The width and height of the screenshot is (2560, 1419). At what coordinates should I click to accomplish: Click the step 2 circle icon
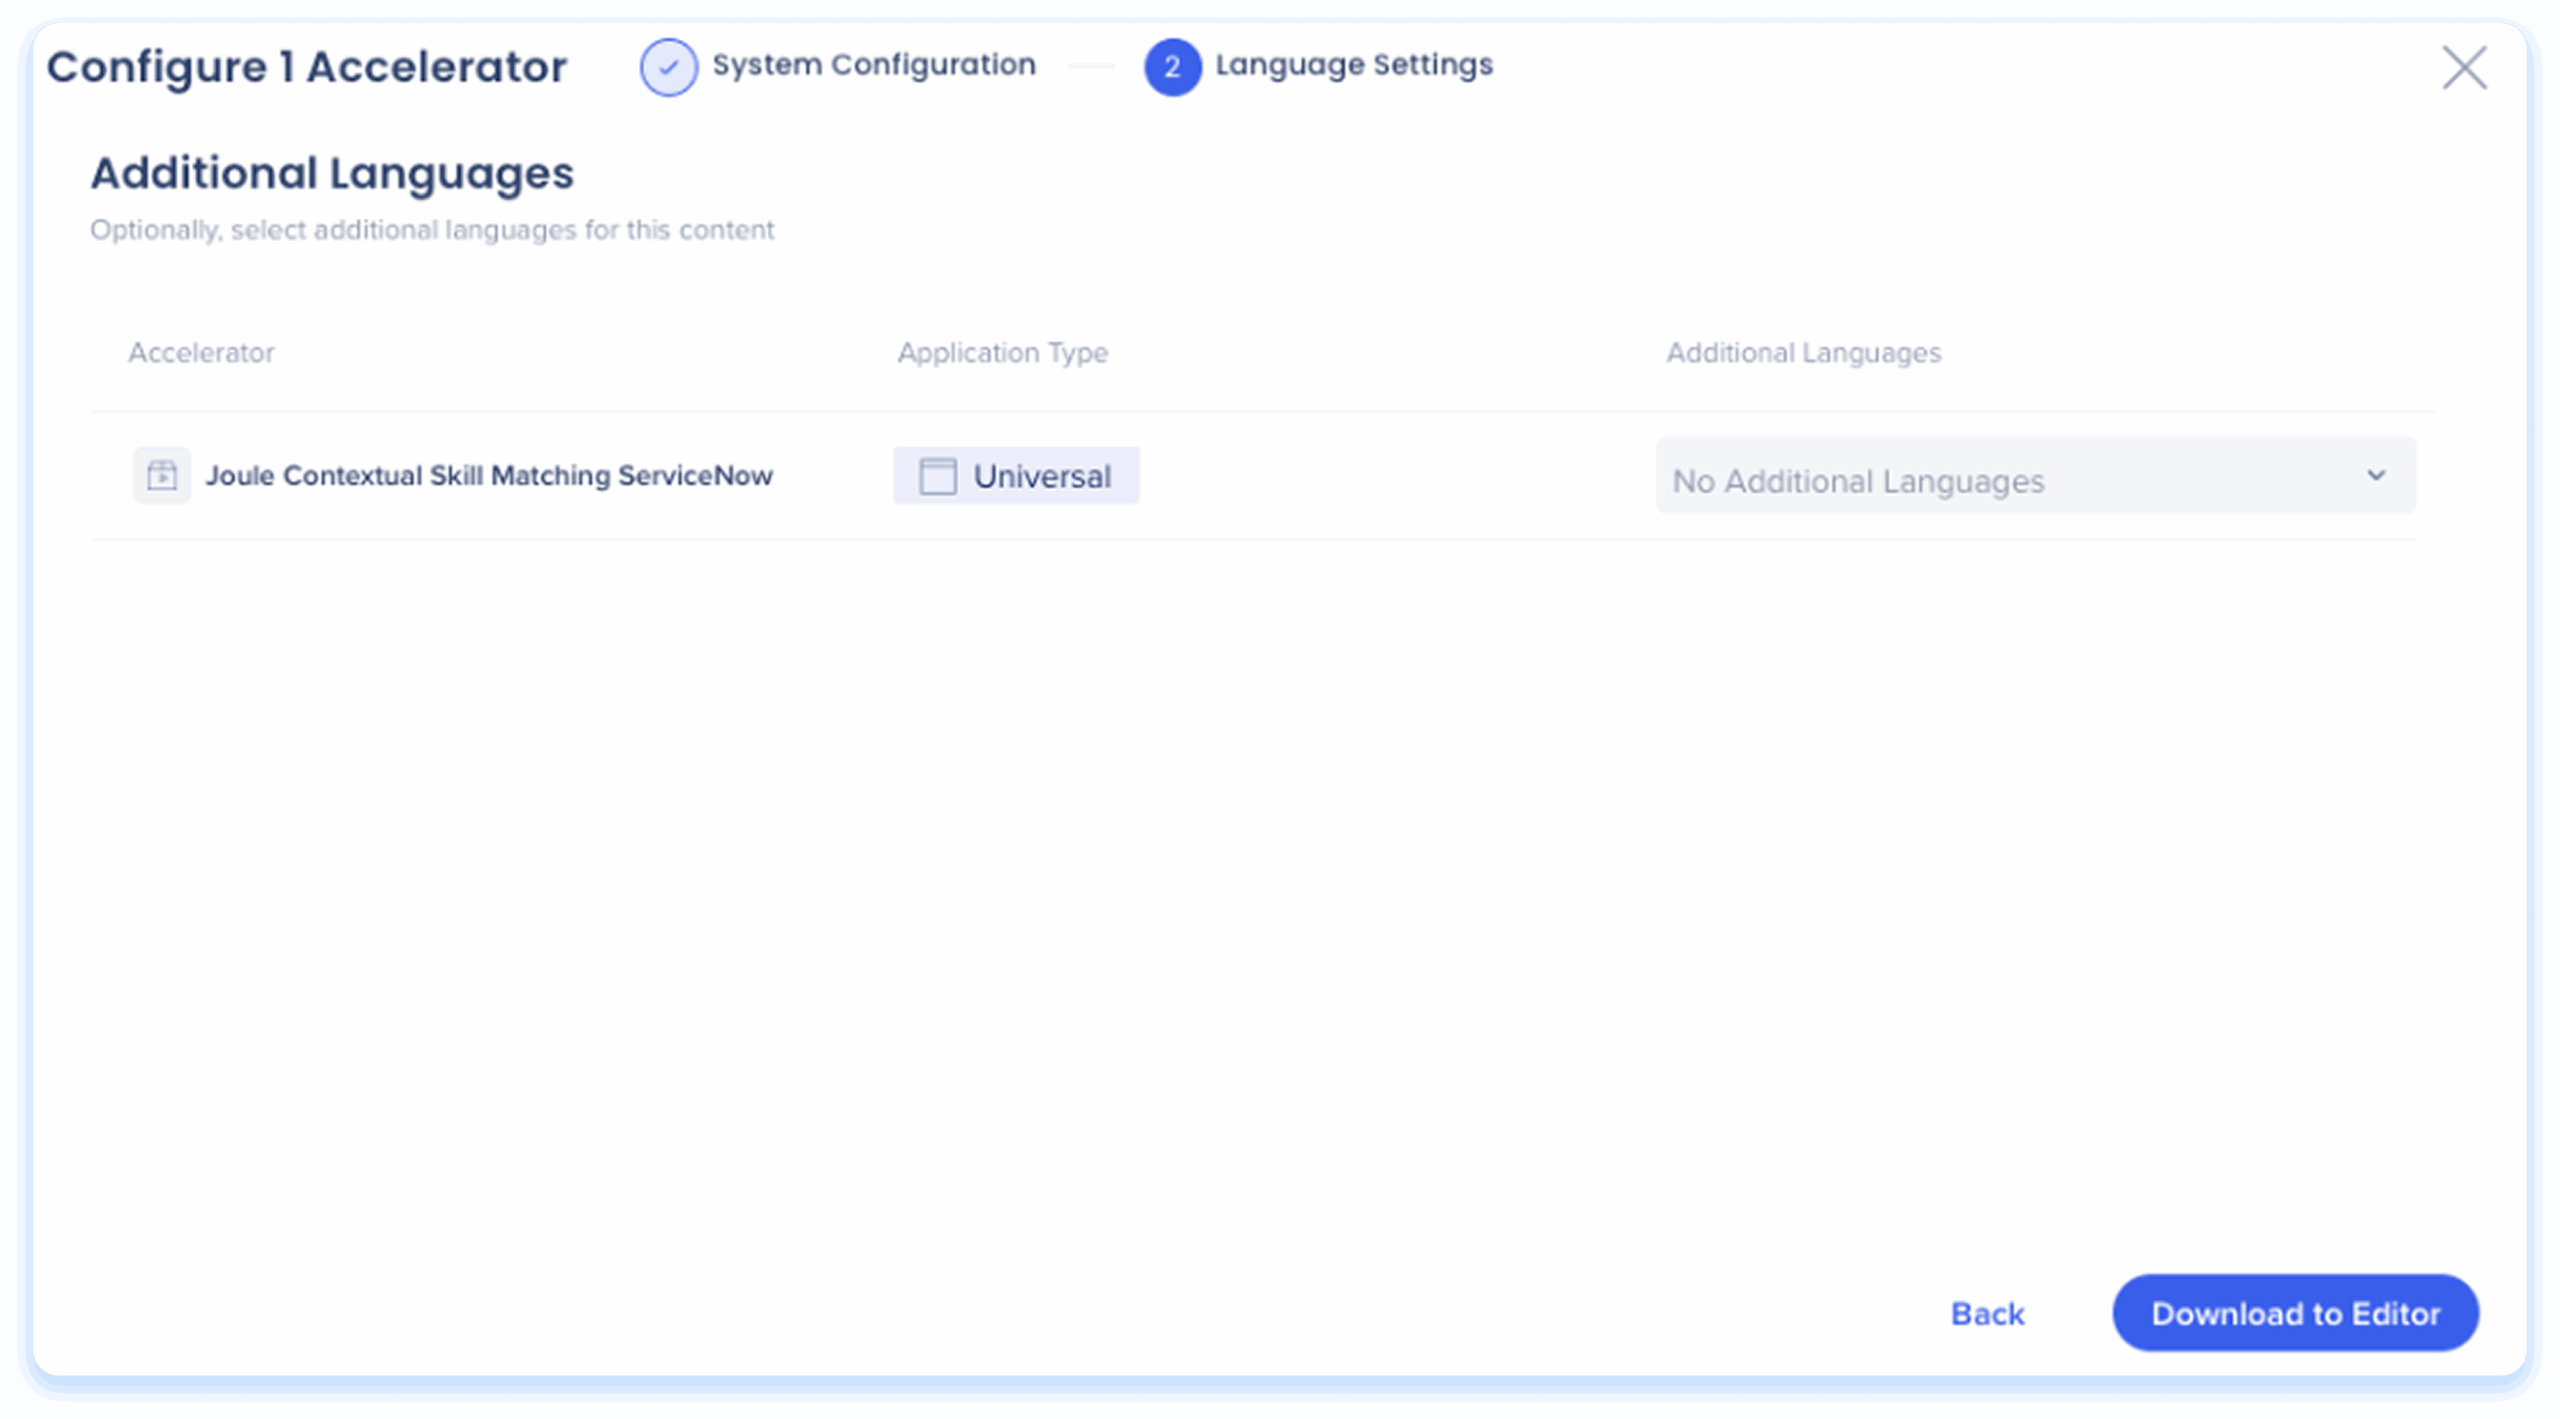coord(1172,67)
